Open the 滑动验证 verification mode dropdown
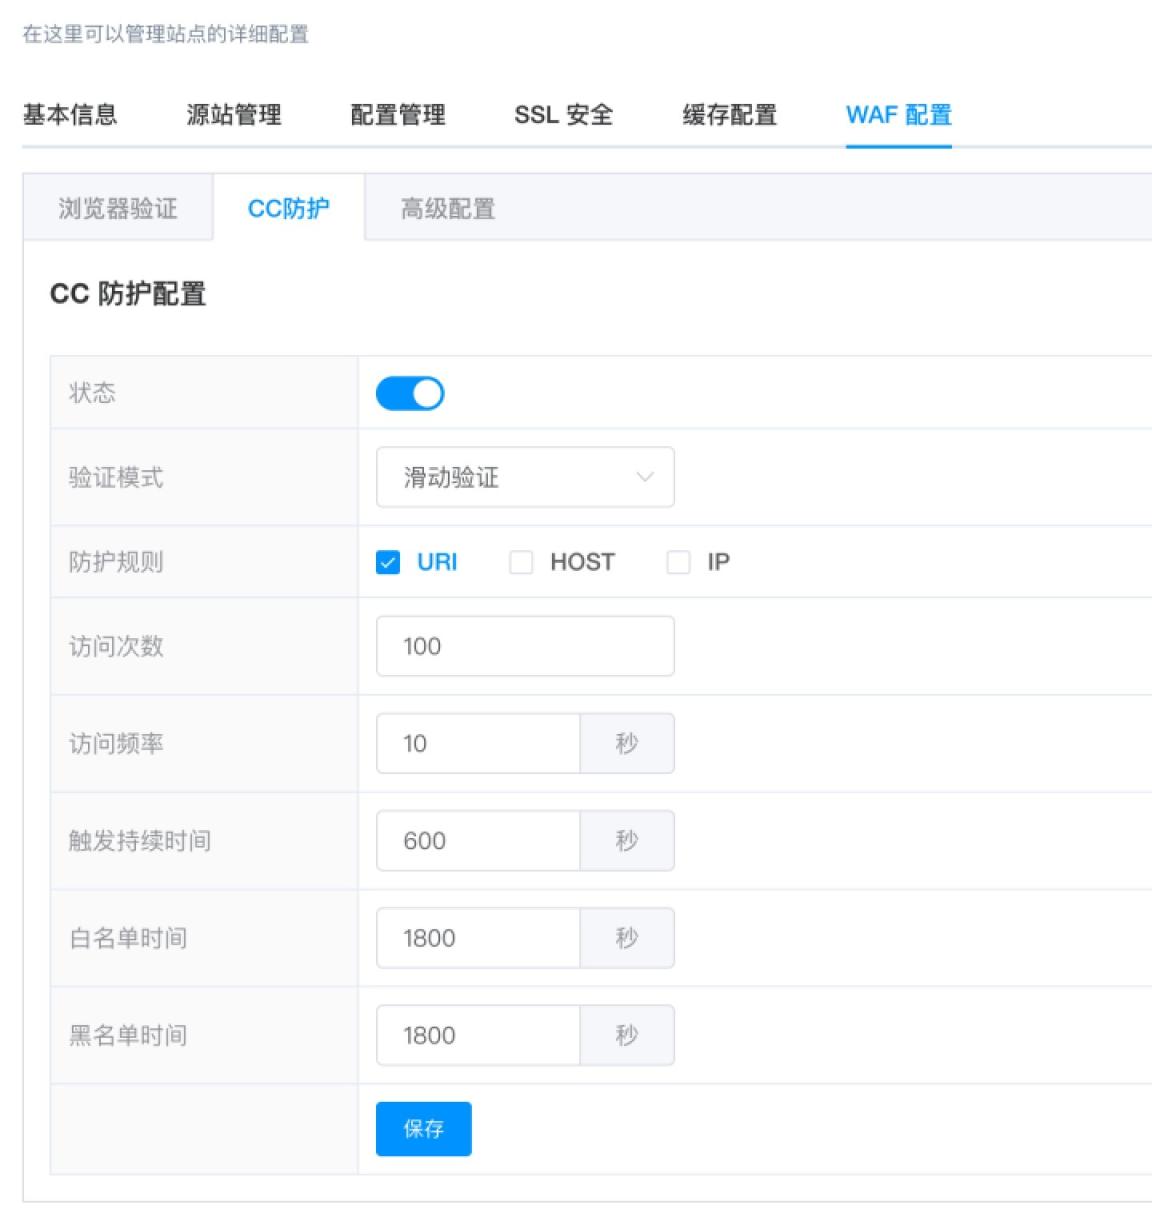Screen dimensions: 1152x1217 [524, 477]
